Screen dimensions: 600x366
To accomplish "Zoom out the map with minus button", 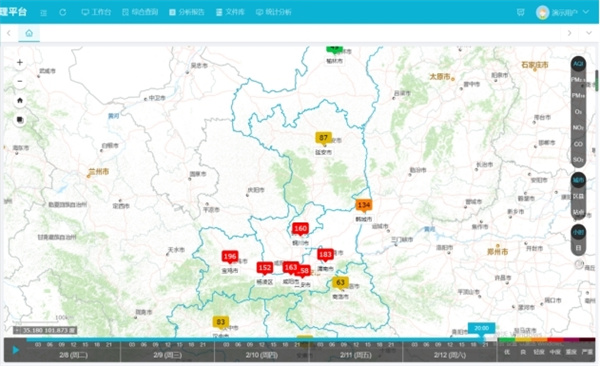I will 20,81.
